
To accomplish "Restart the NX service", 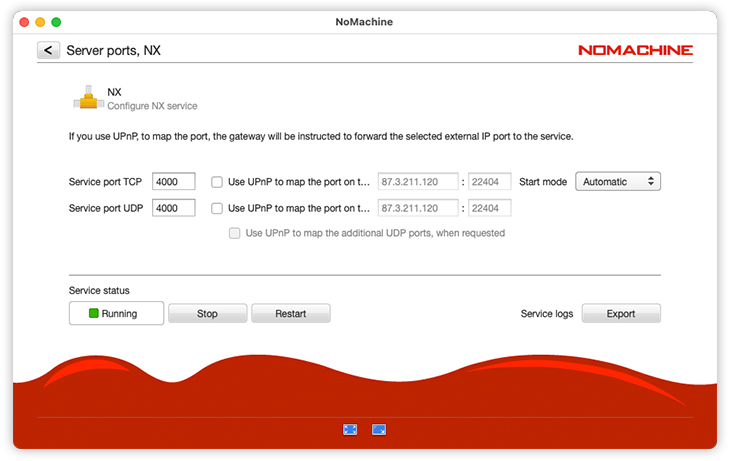I will coord(290,314).
